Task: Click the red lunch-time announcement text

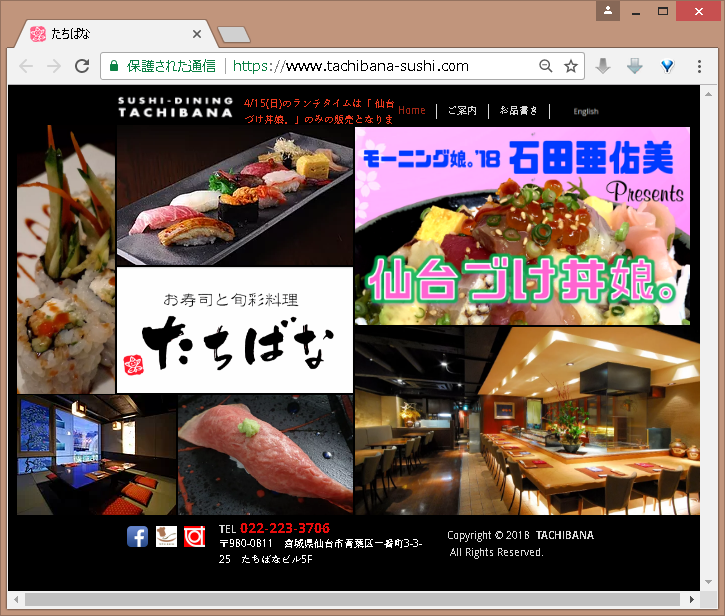Action: [x=319, y=111]
